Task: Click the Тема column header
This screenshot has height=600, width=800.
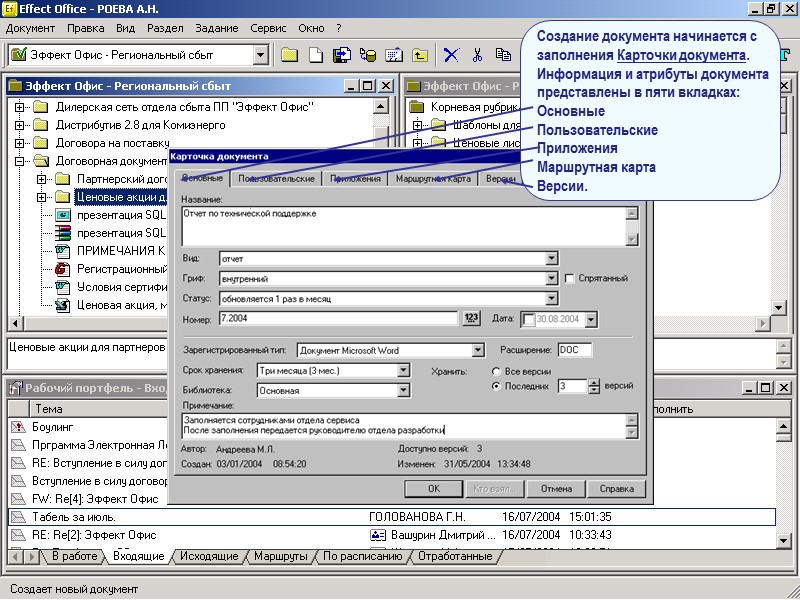Action: point(99,409)
